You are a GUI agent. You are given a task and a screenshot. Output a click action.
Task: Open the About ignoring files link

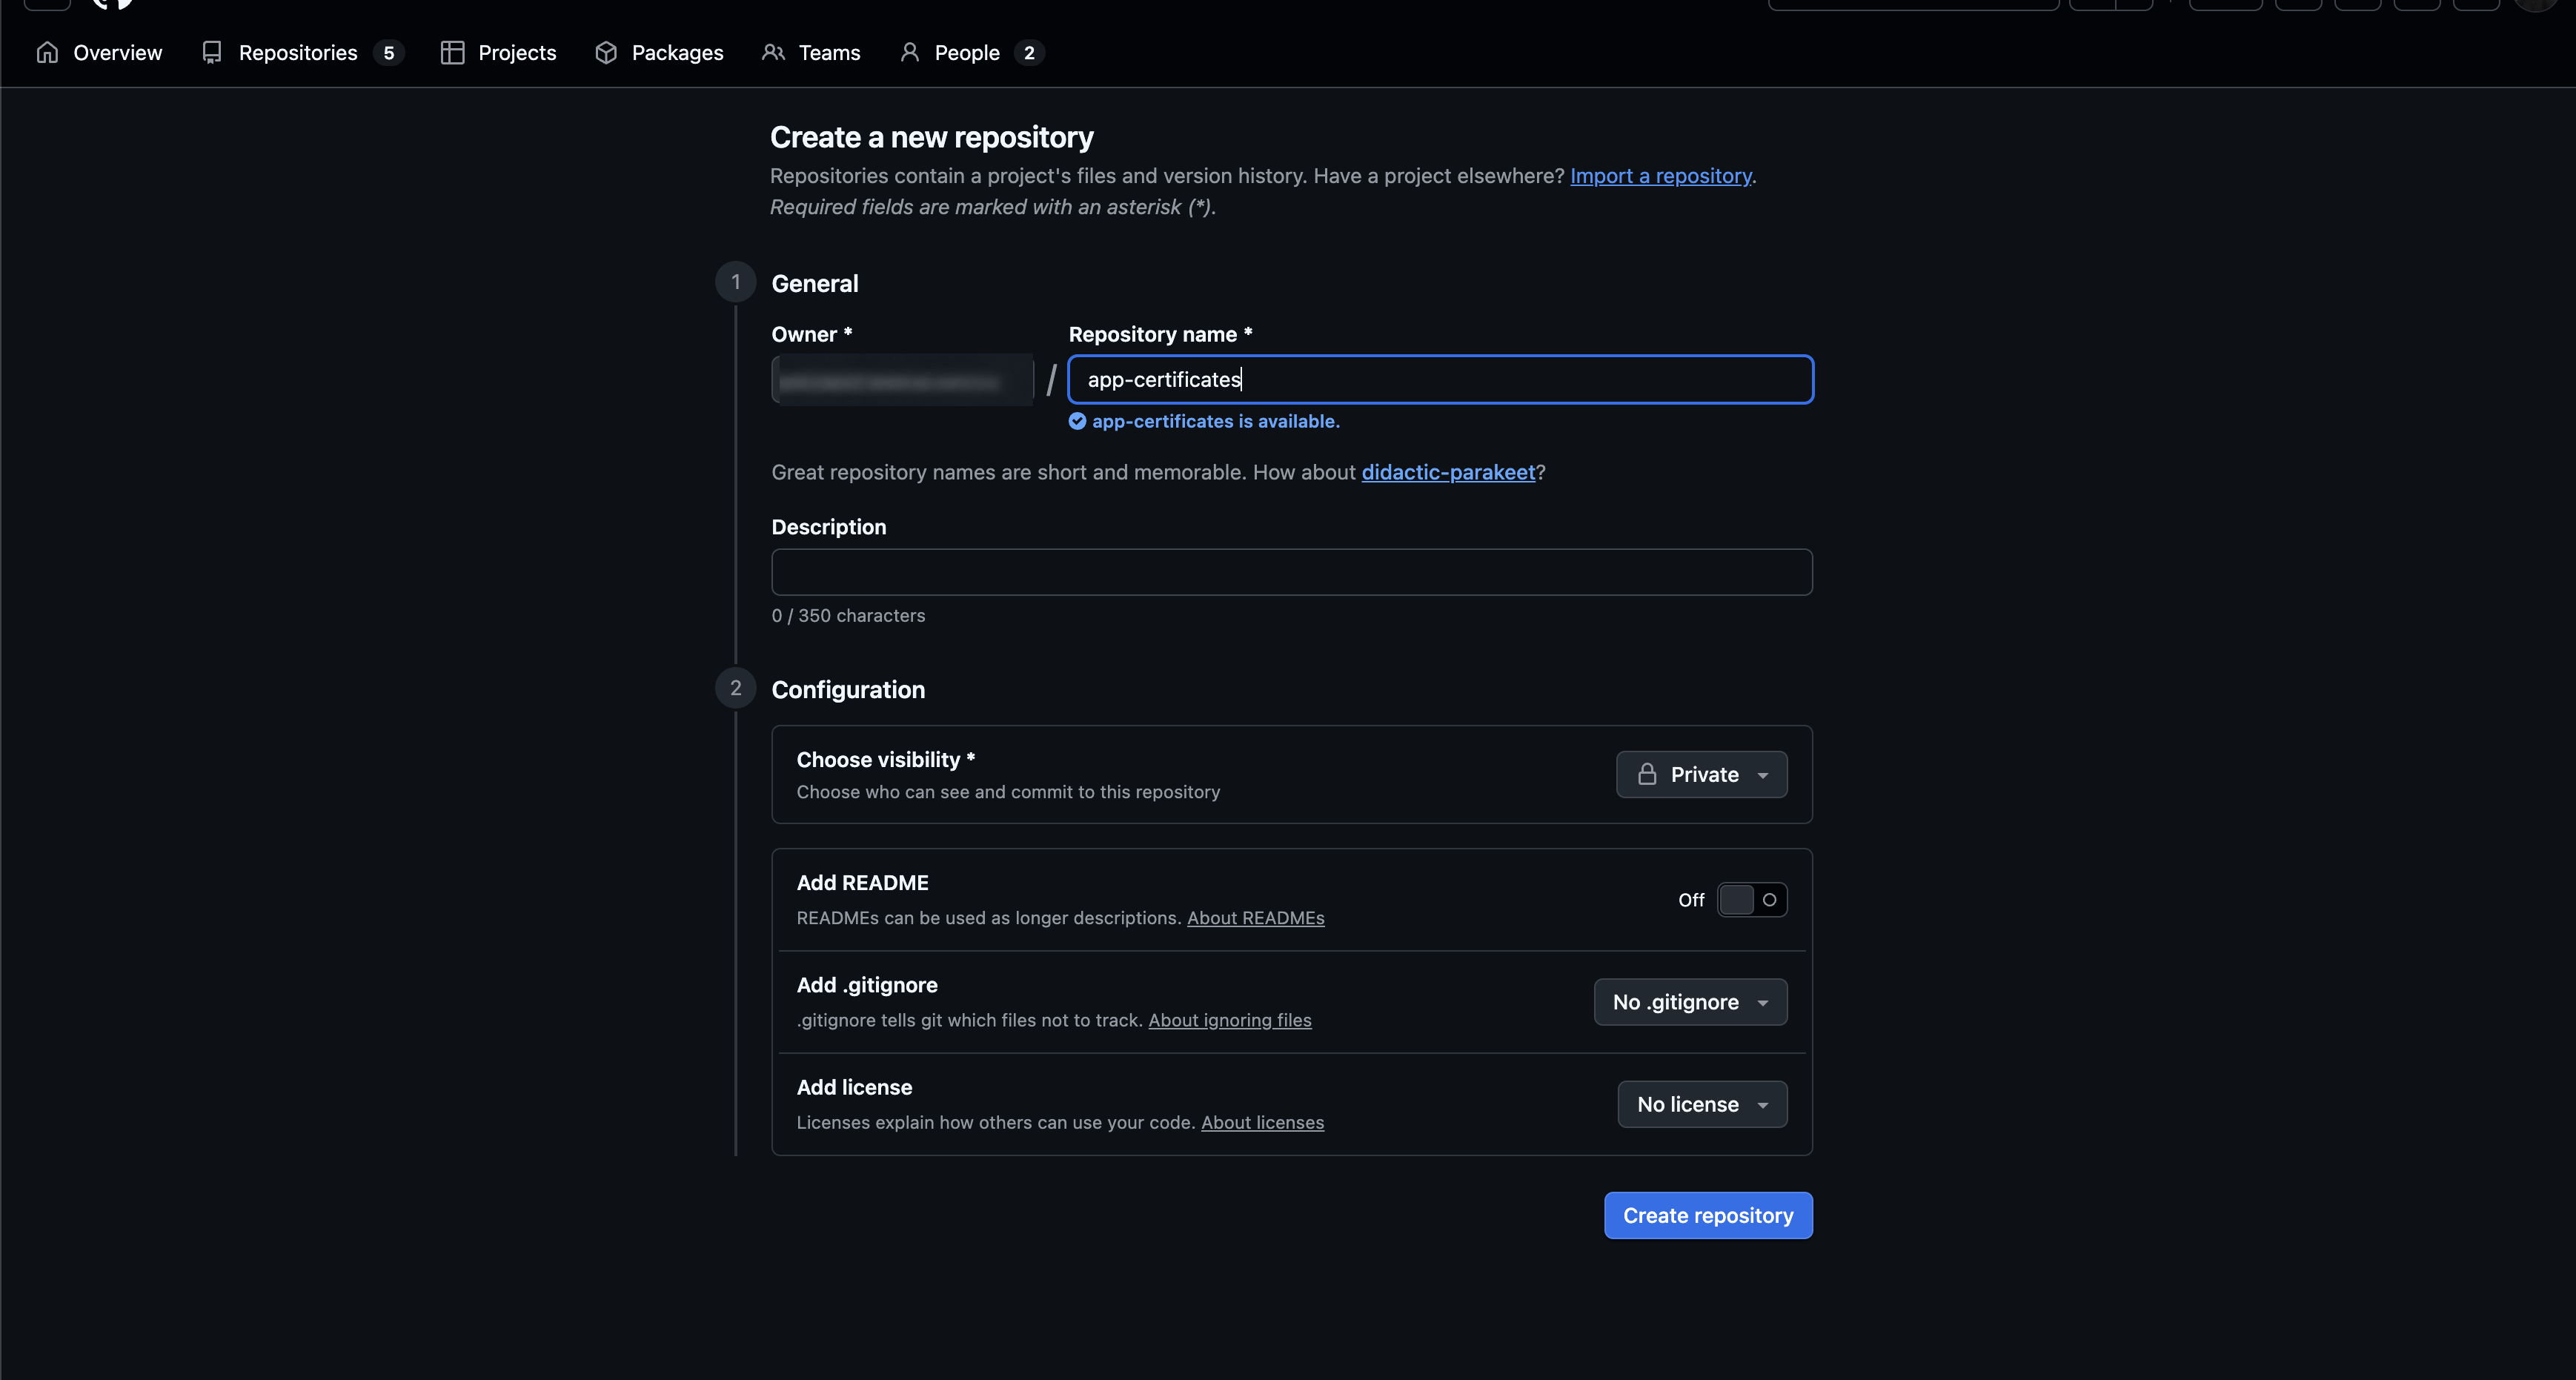[1230, 1020]
